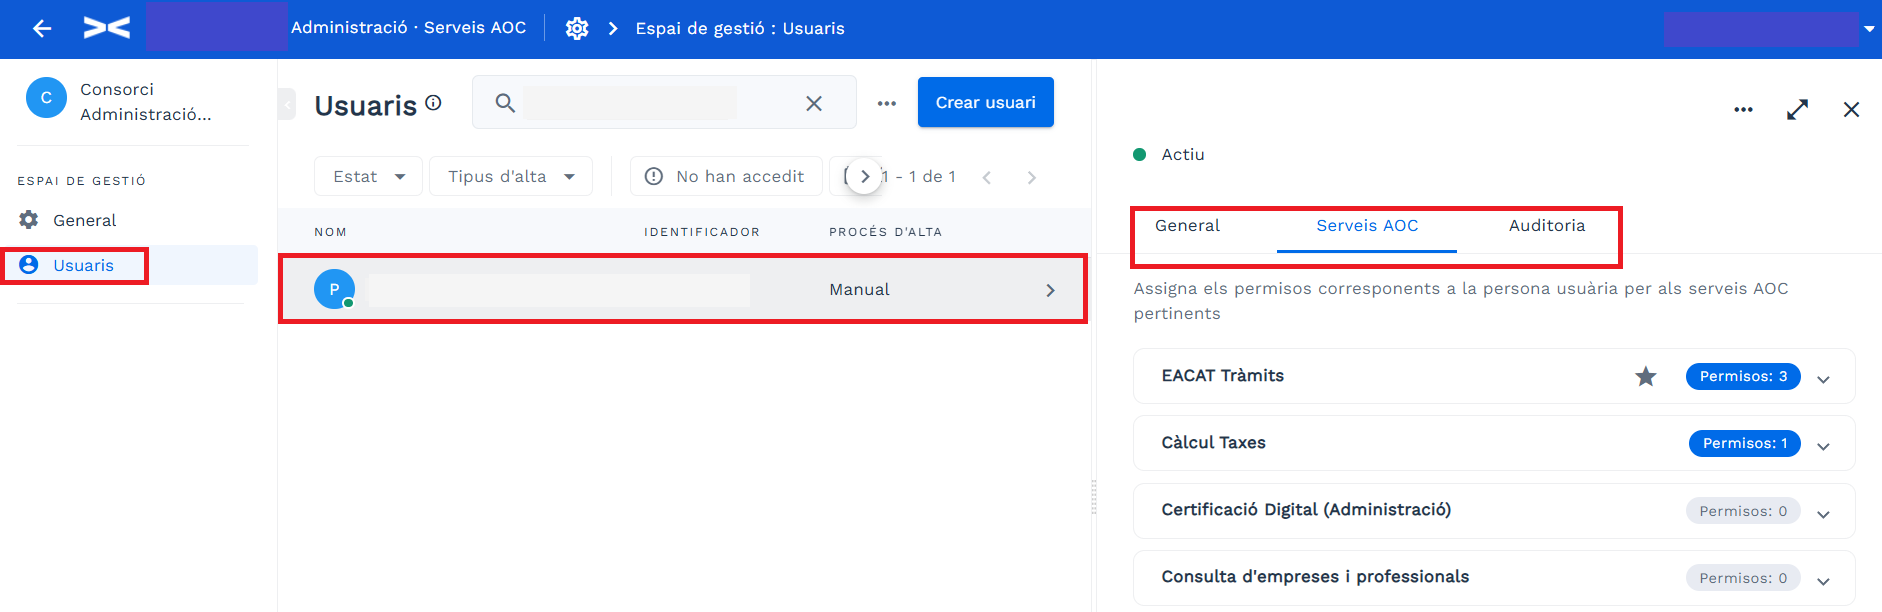Click the Crear usuari button
The height and width of the screenshot is (612, 1882).
(986, 102)
